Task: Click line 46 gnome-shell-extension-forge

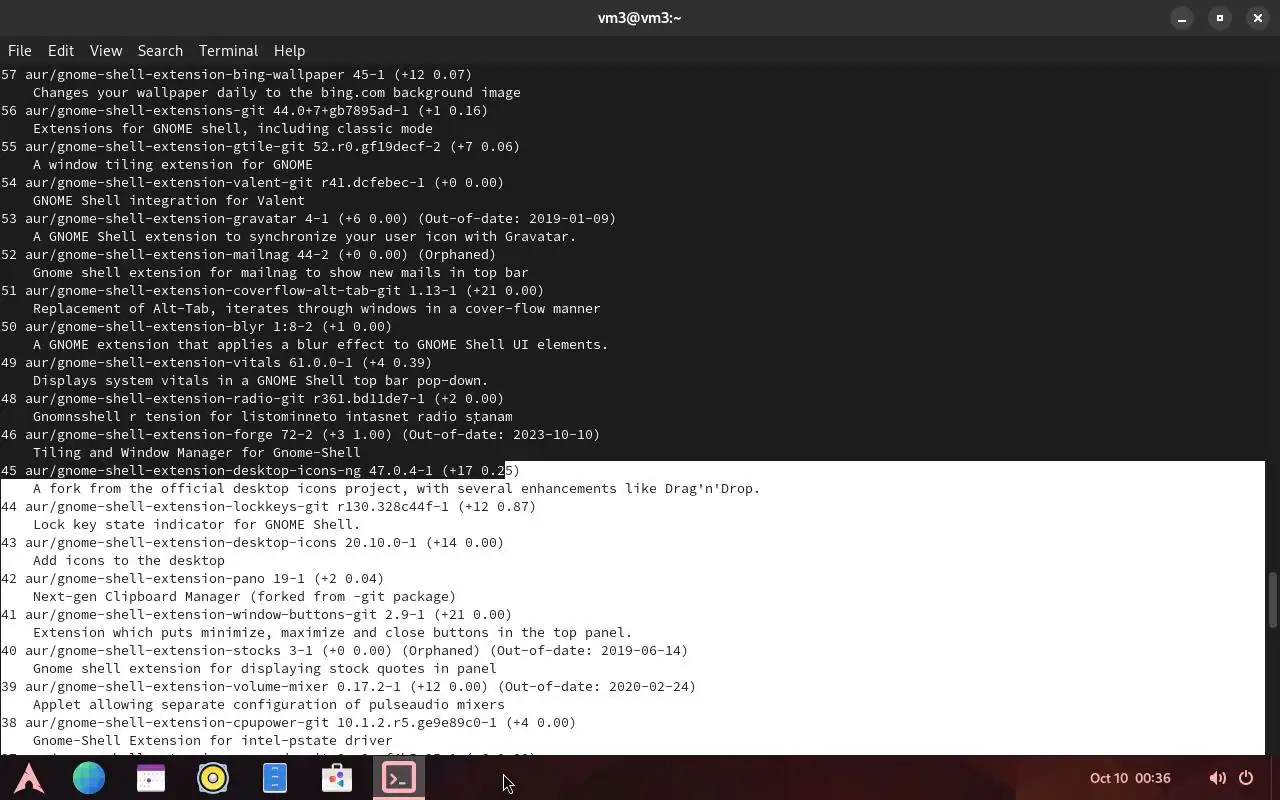Action: click(300, 435)
